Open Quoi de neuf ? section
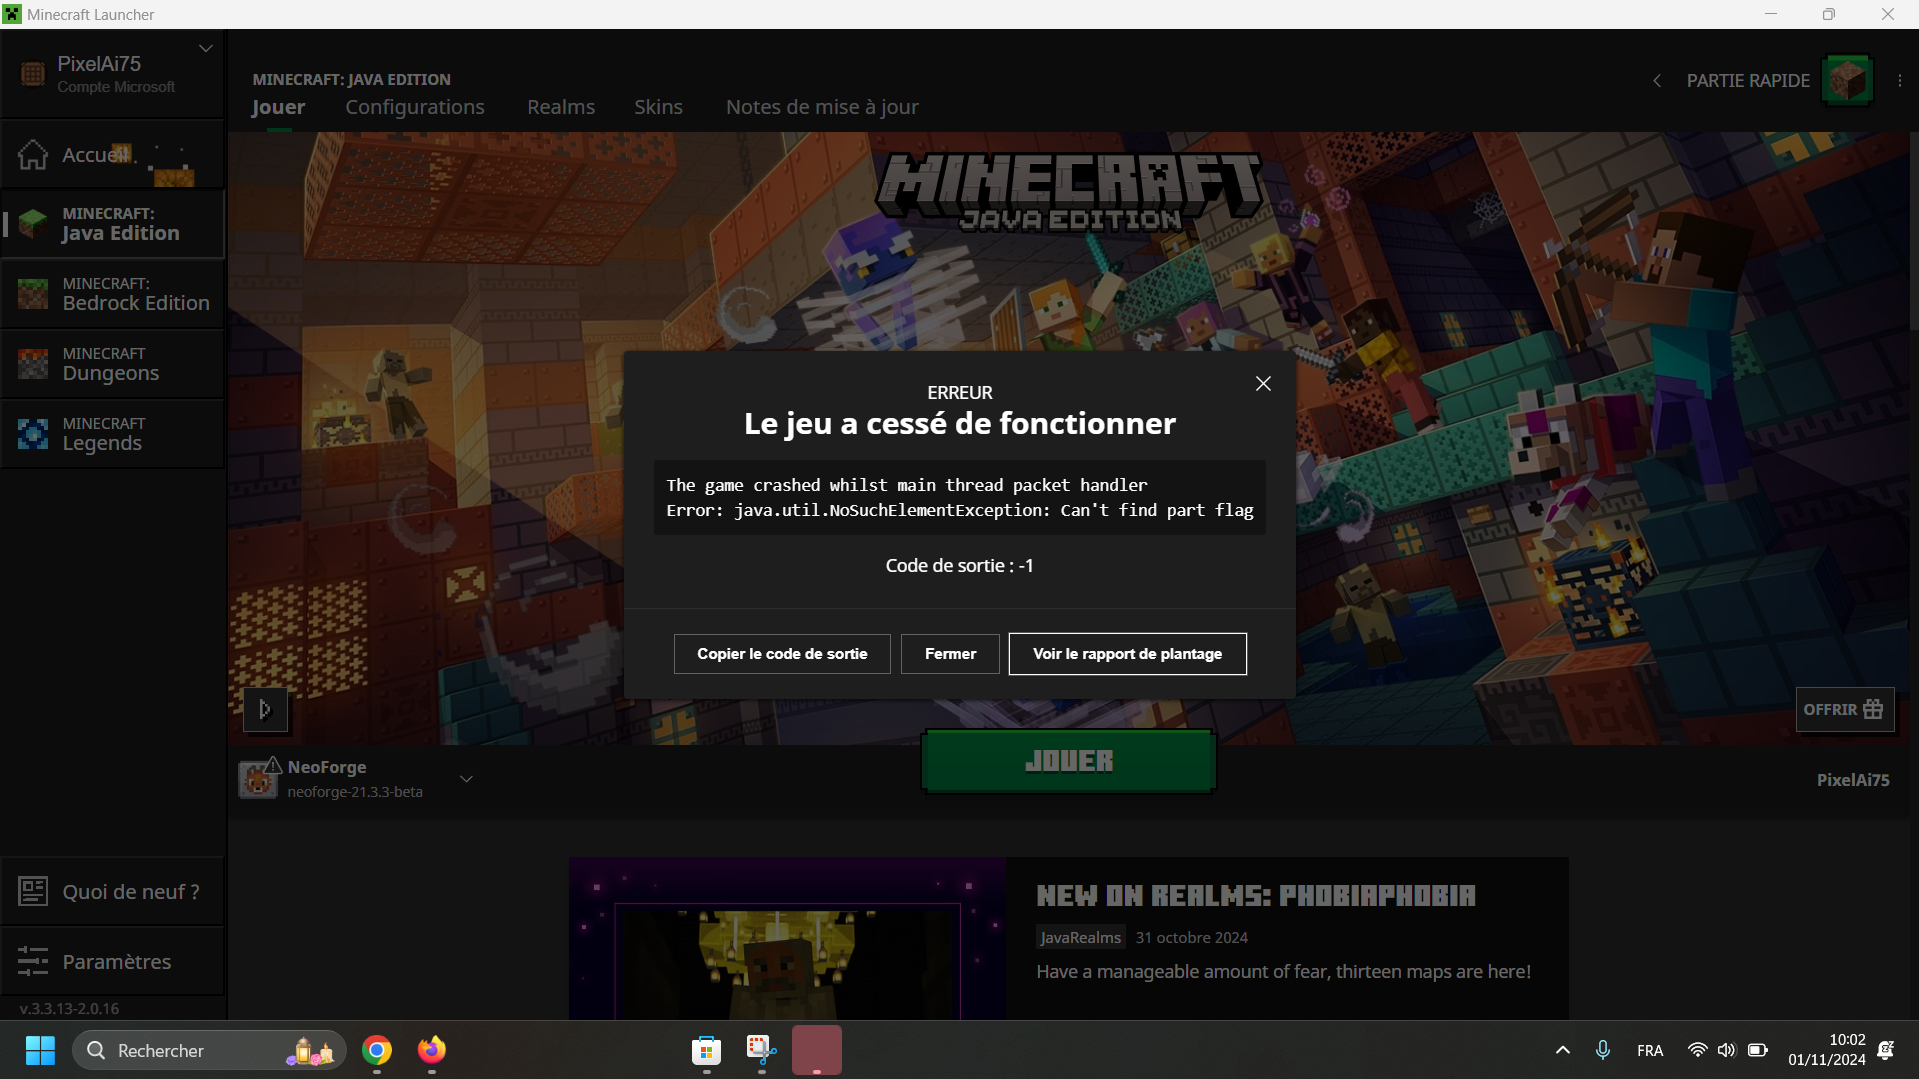 (x=112, y=891)
